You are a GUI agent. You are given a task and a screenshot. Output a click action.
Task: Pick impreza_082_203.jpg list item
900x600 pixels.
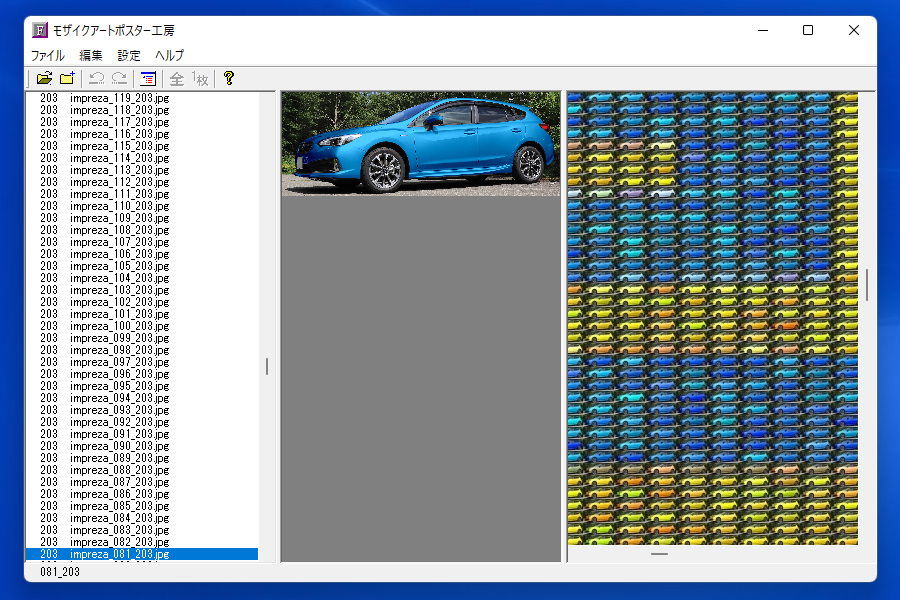pos(142,543)
